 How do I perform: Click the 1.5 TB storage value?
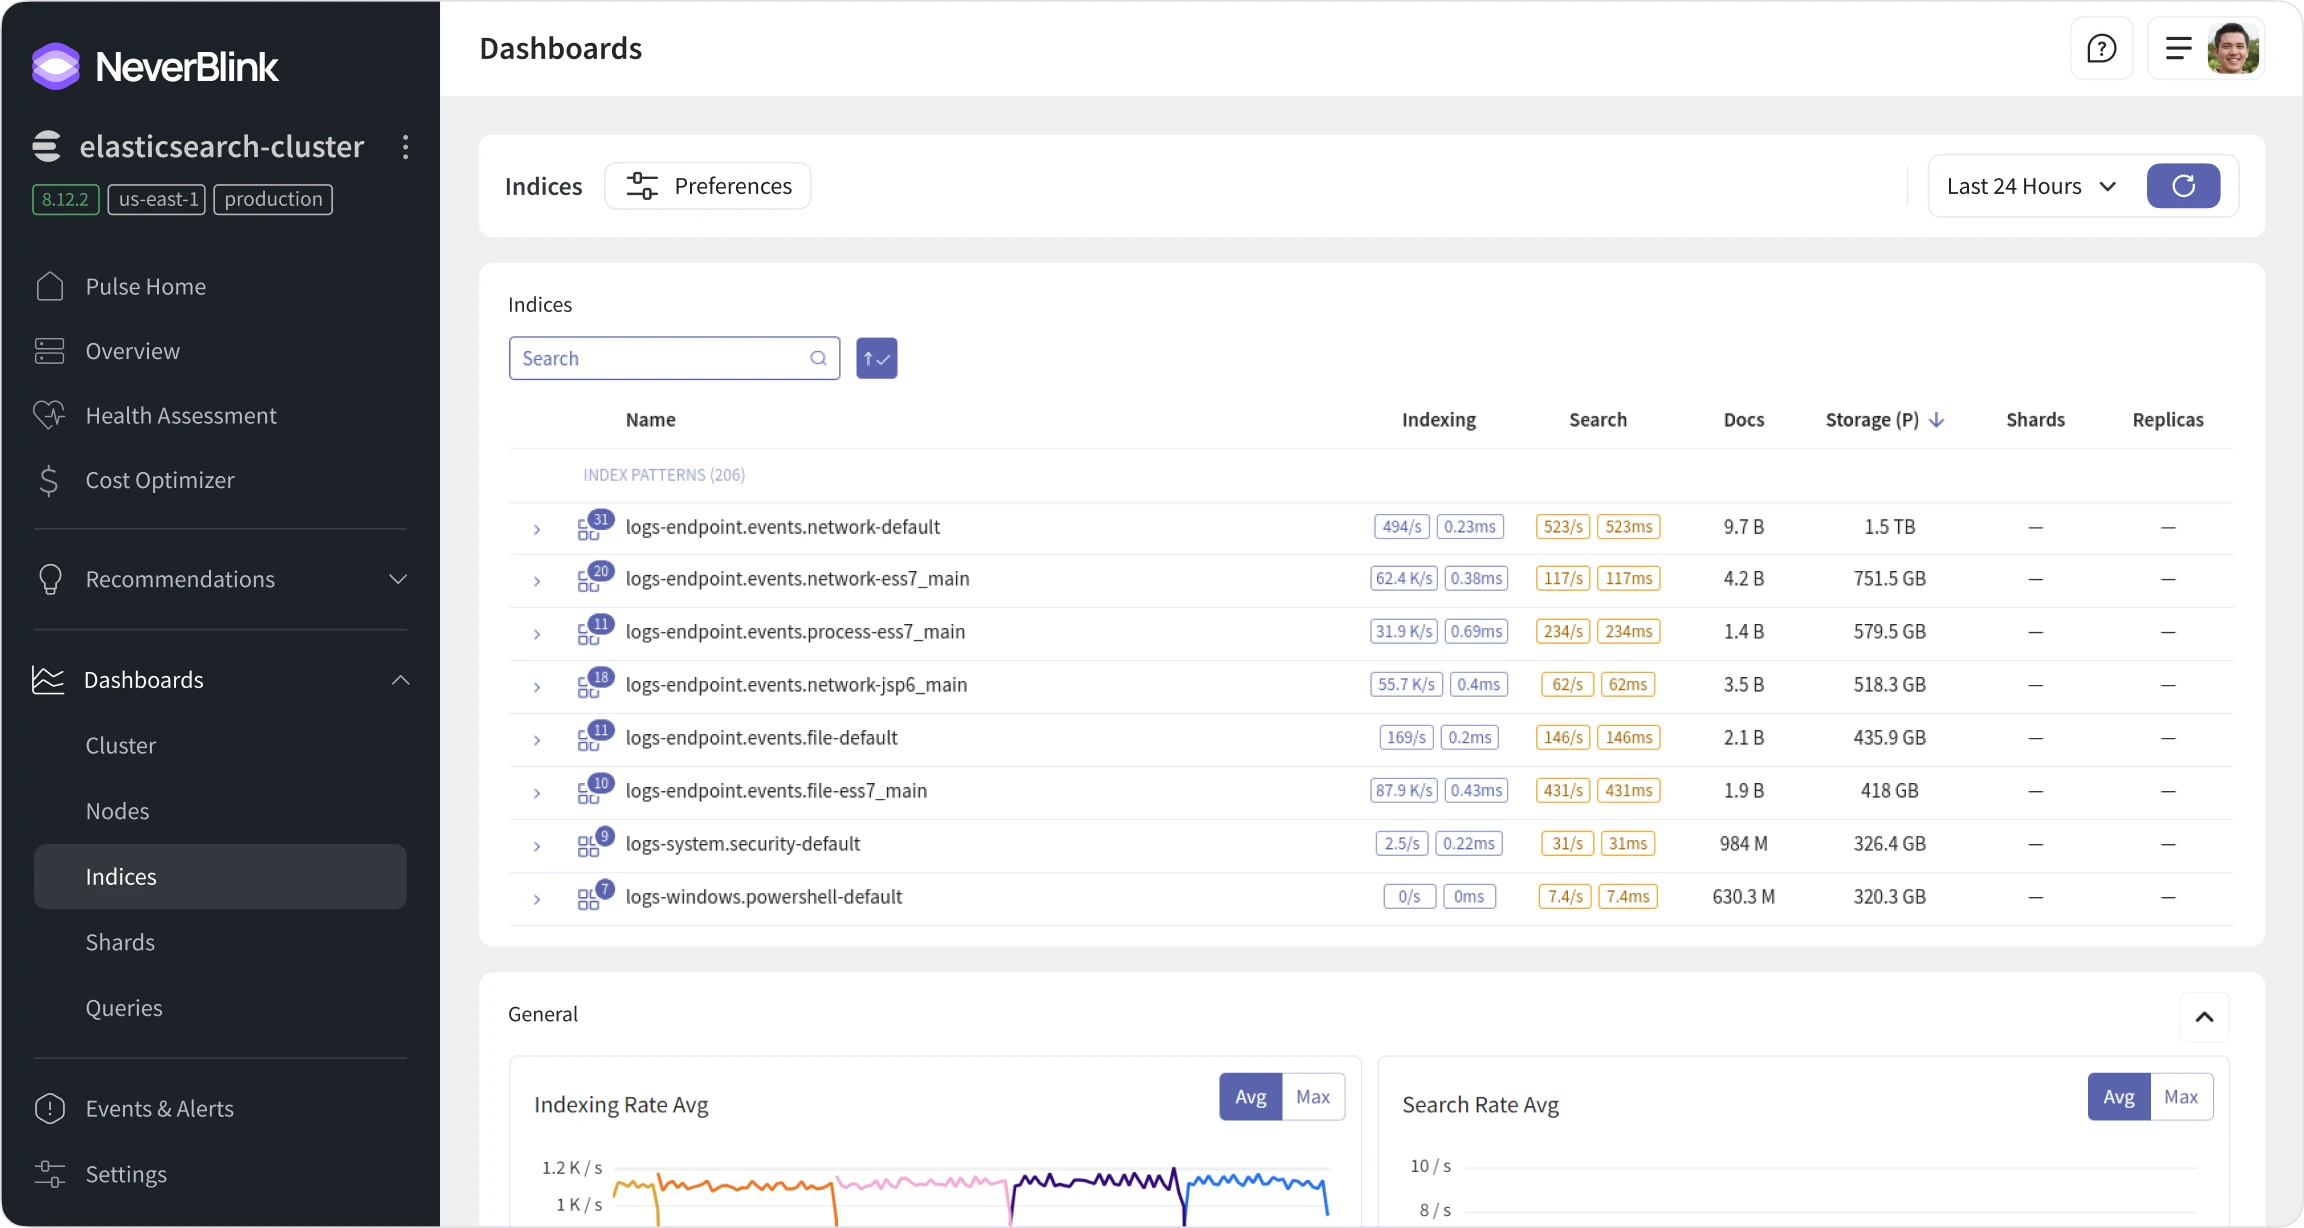point(1890,526)
